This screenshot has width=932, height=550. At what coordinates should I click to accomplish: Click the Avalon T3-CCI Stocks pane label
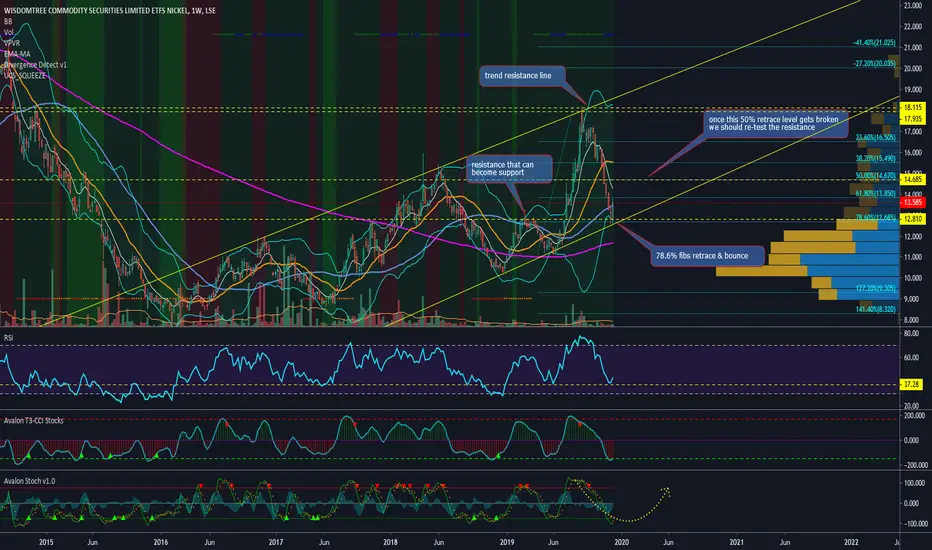pyautogui.click(x=33, y=420)
